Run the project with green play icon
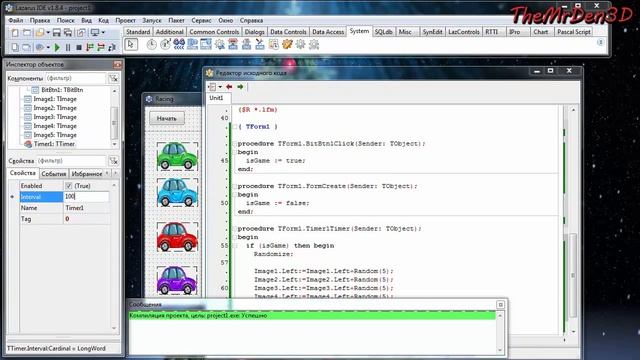This screenshot has width=640, height=360. pos(57,47)
